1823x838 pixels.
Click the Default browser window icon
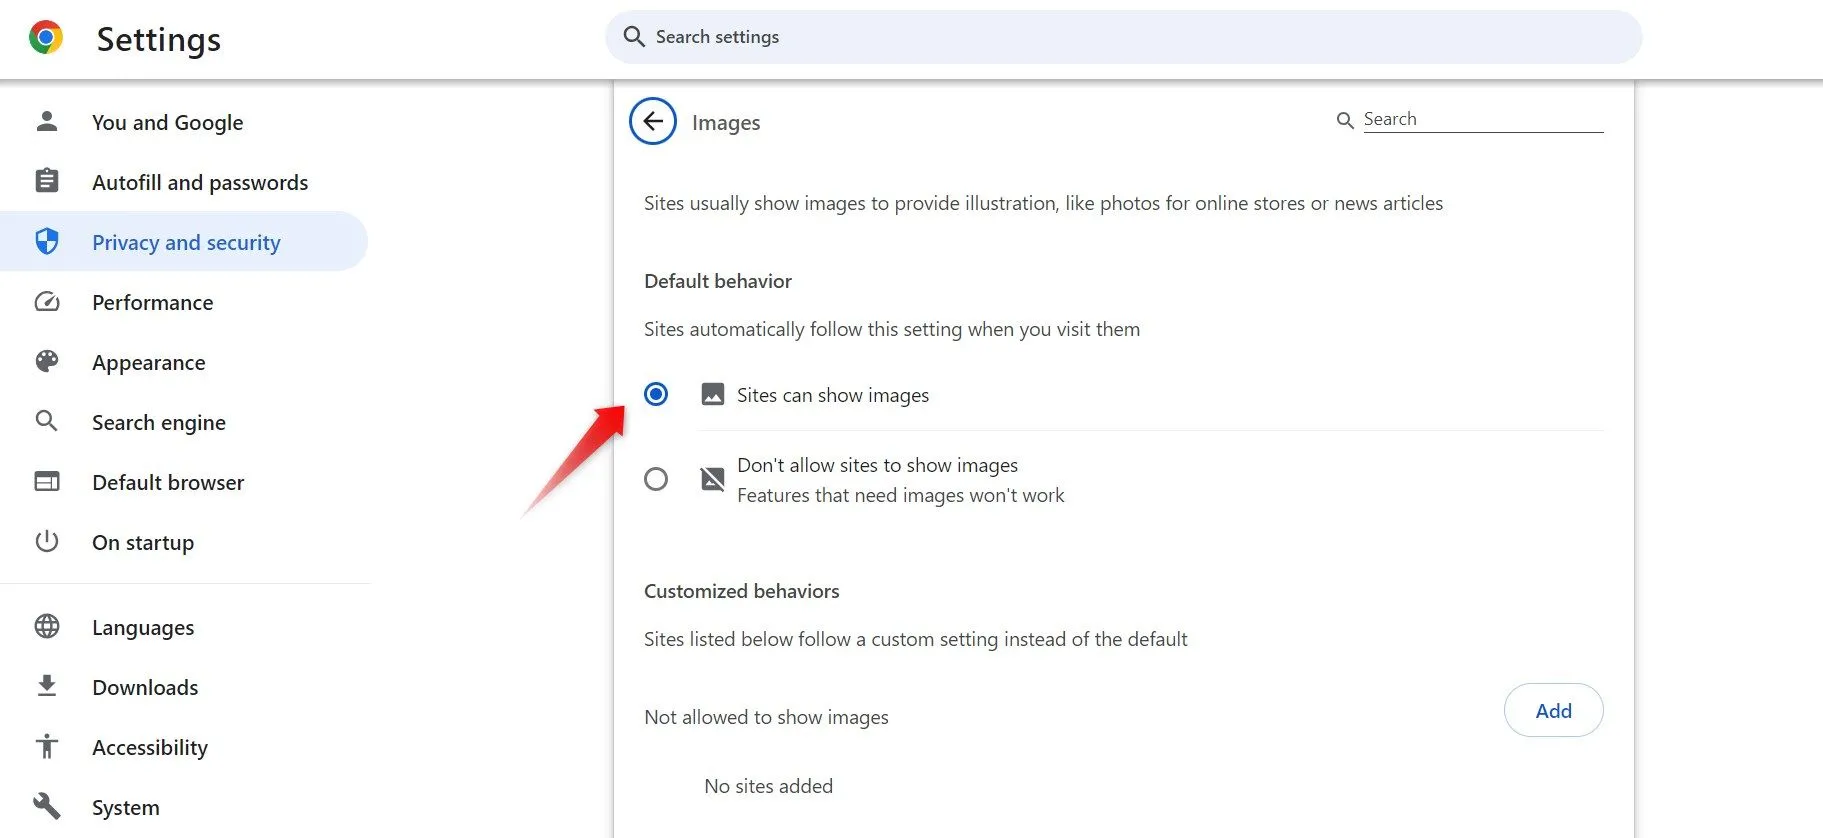47,482
